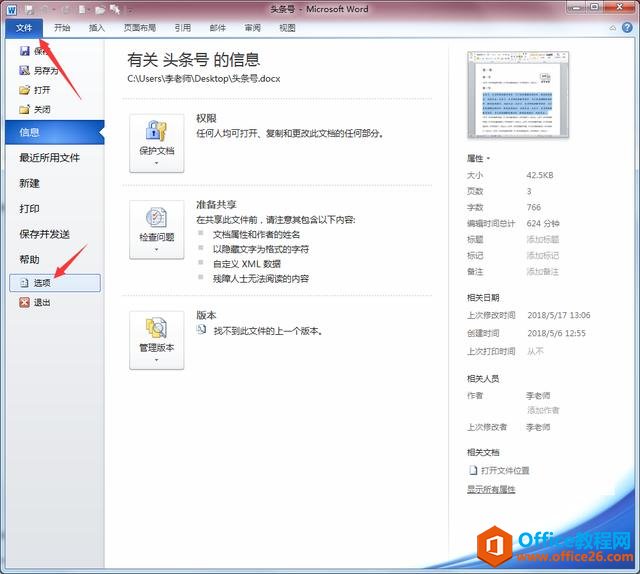
Task: Minimize the ribbon using the caret icon
Action: pyautogui.click(x=613, y=28)
